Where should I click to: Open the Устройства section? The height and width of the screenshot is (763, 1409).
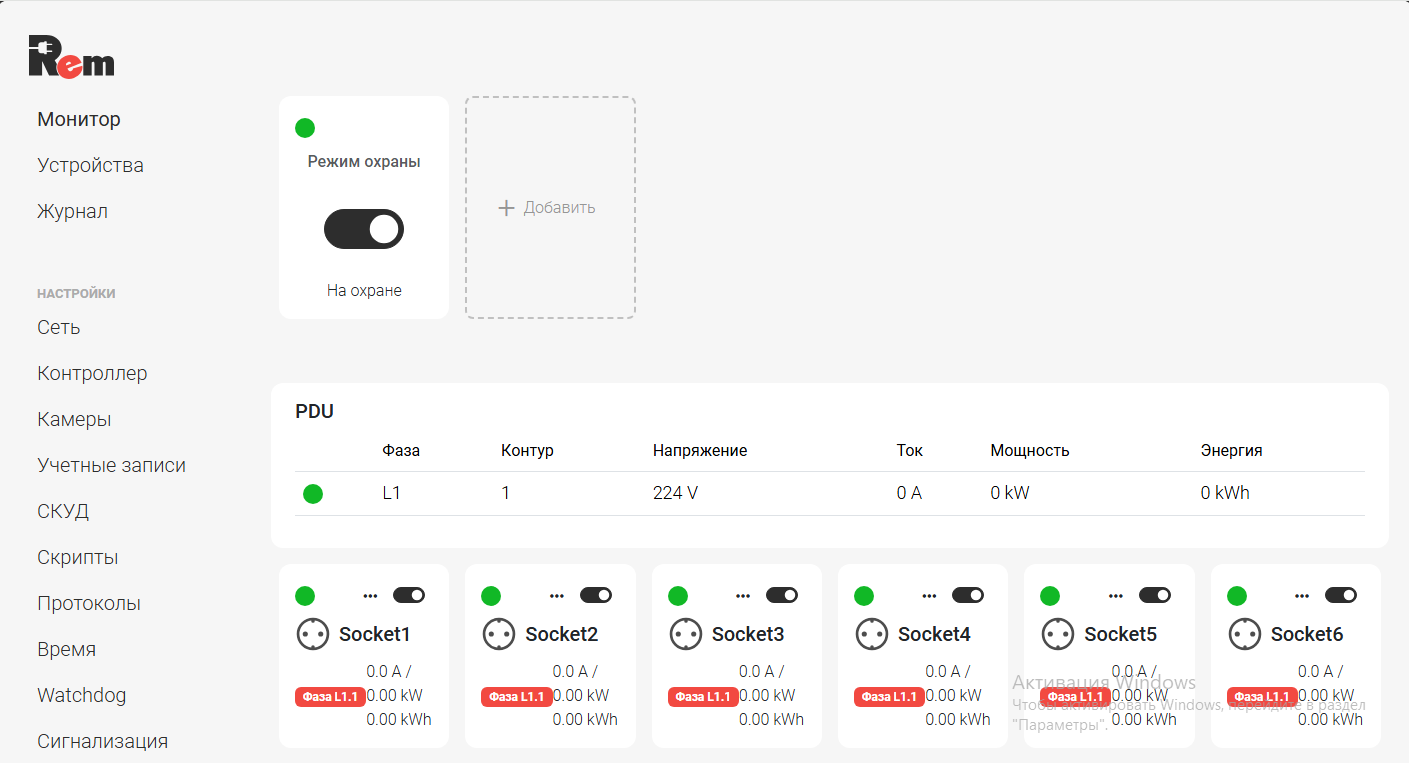(x=90, y=165)
